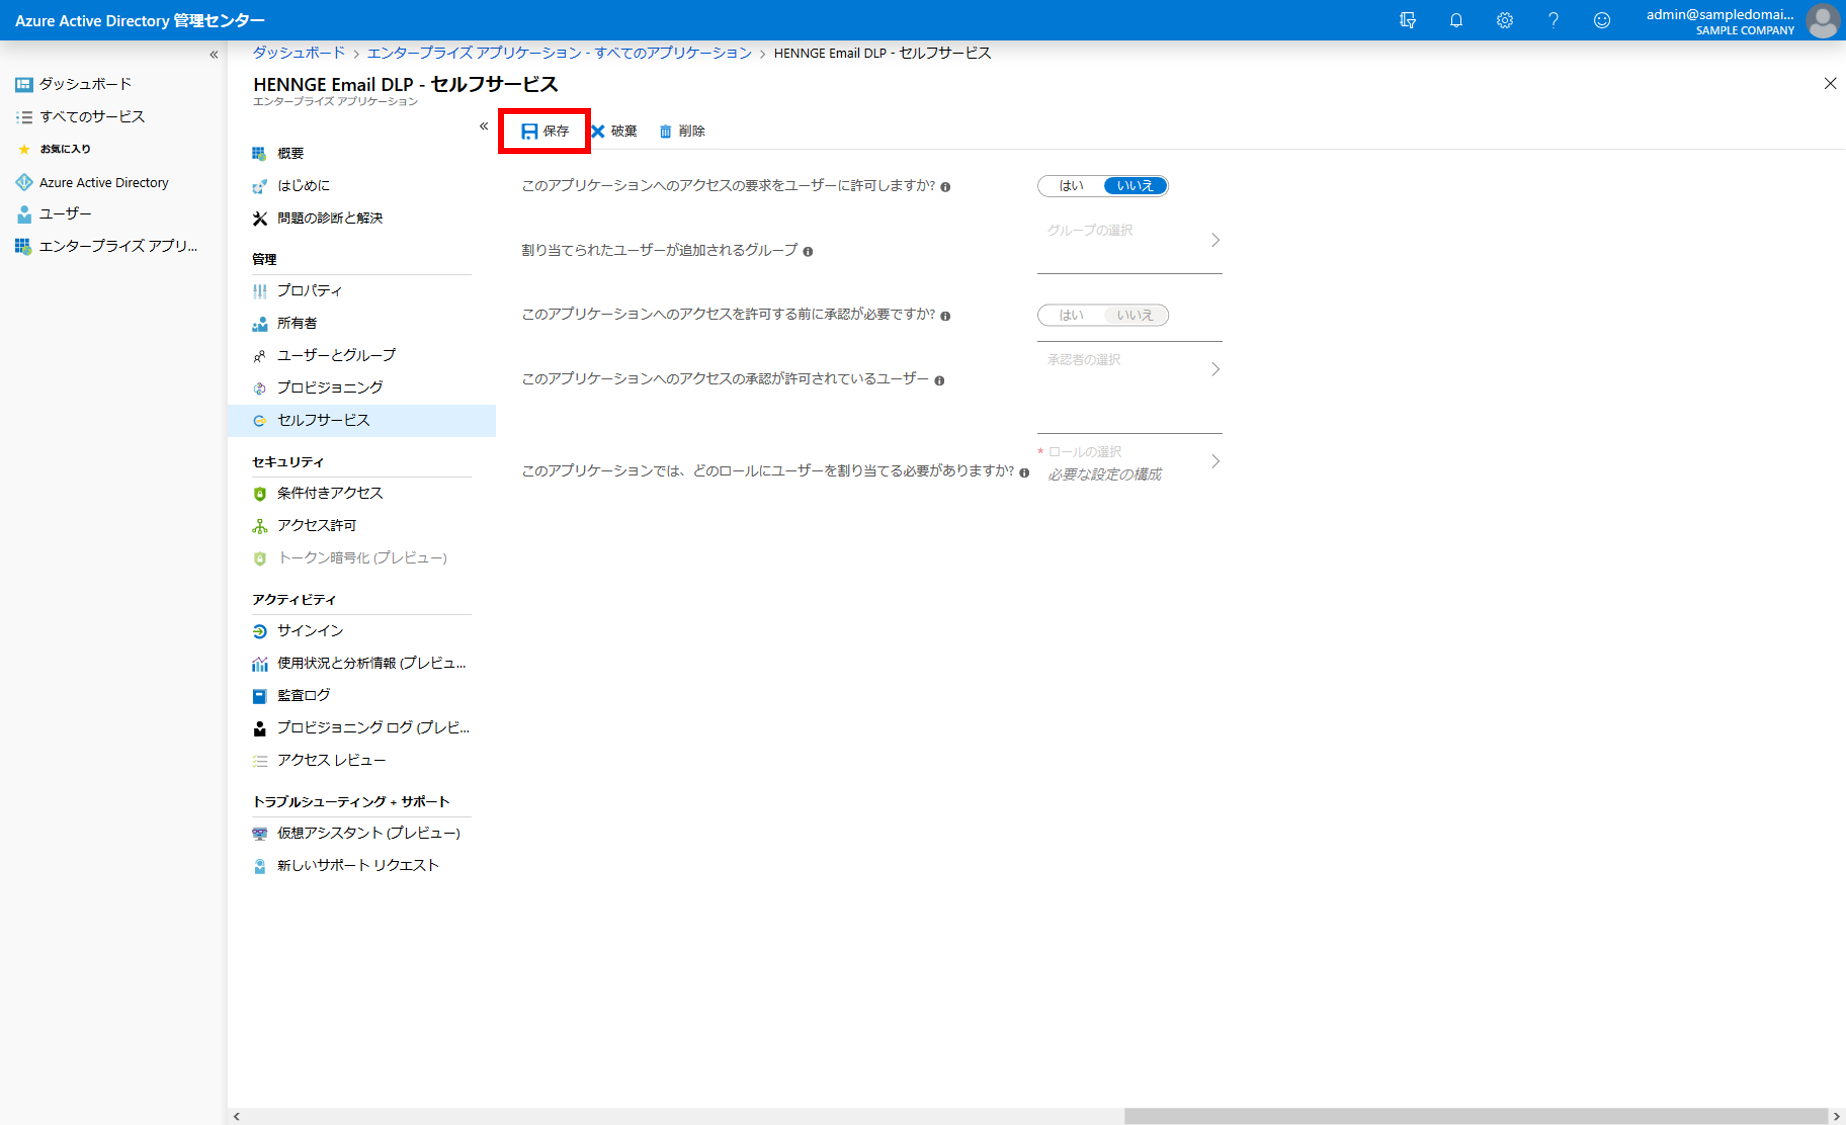Click info icon for access request question
Image resolution: width=1846 pixels, height=1125 pixels.
pyautogui.click(x=945, y=187)
